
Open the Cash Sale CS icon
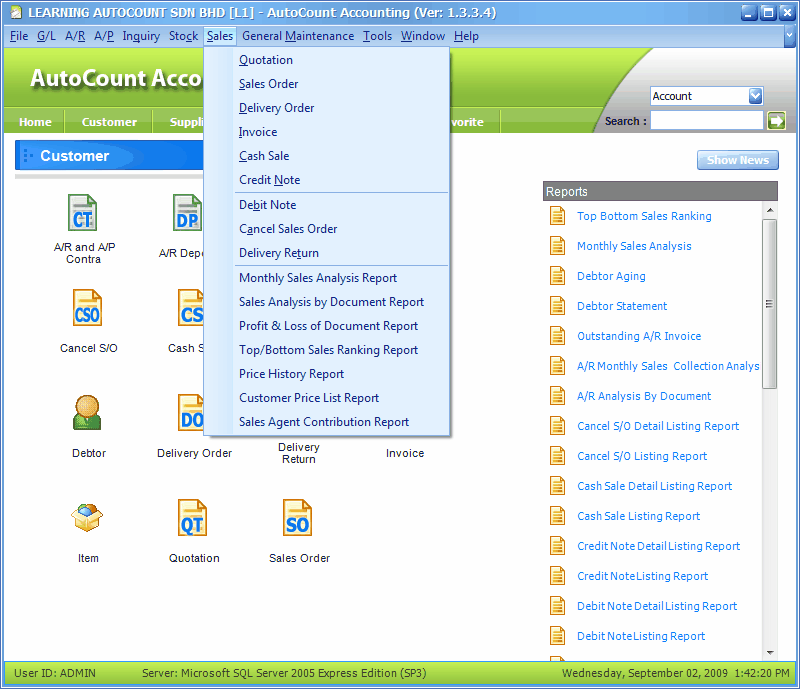tap(190, 308)
